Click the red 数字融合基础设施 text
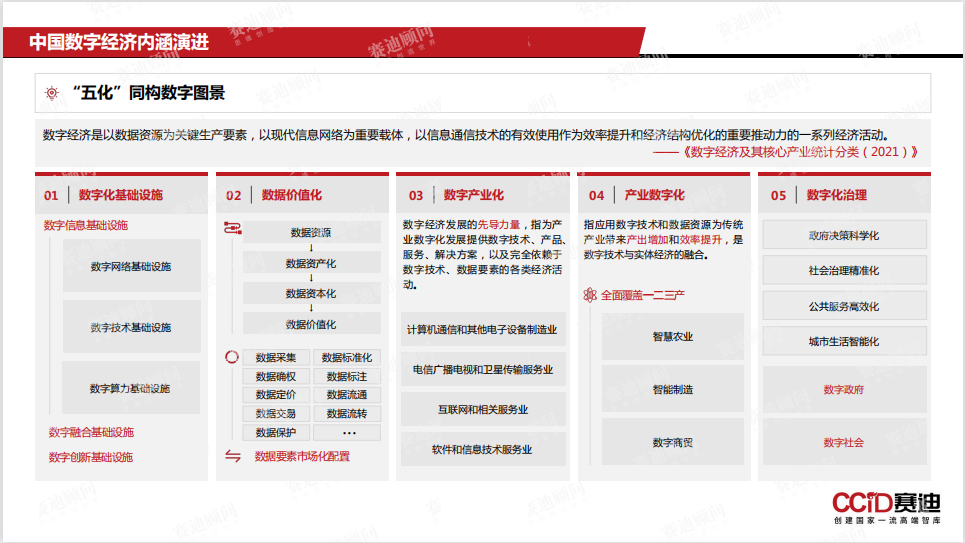This screenshot has height=543, width=965. coord(91,432)
